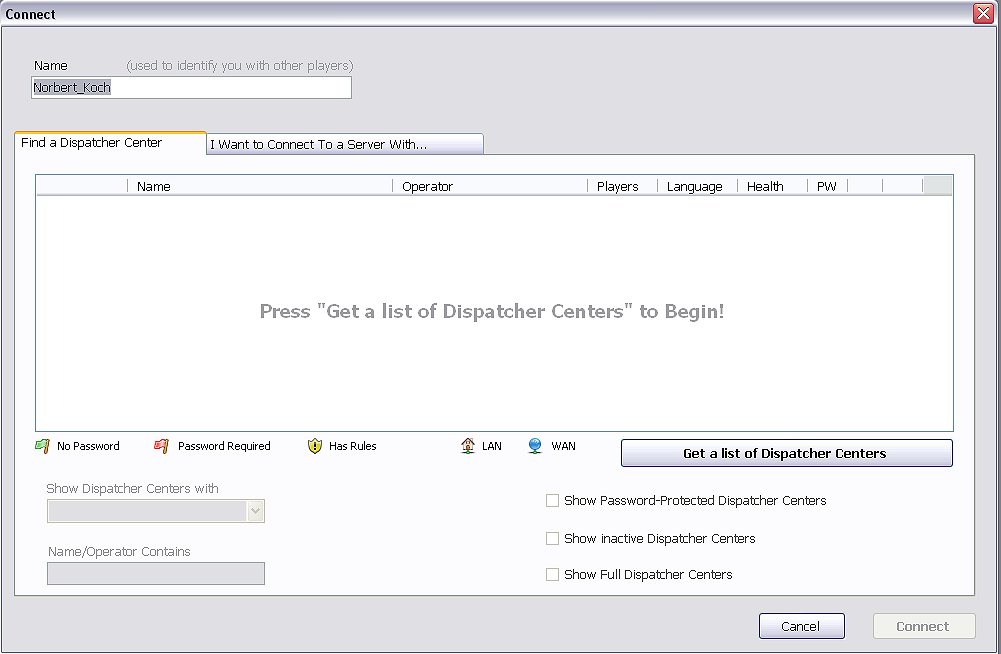Image resolution: width=1001 pixels, height=654 pixels.
Task: Click the WAN globe icon
Action: (535, 446)
